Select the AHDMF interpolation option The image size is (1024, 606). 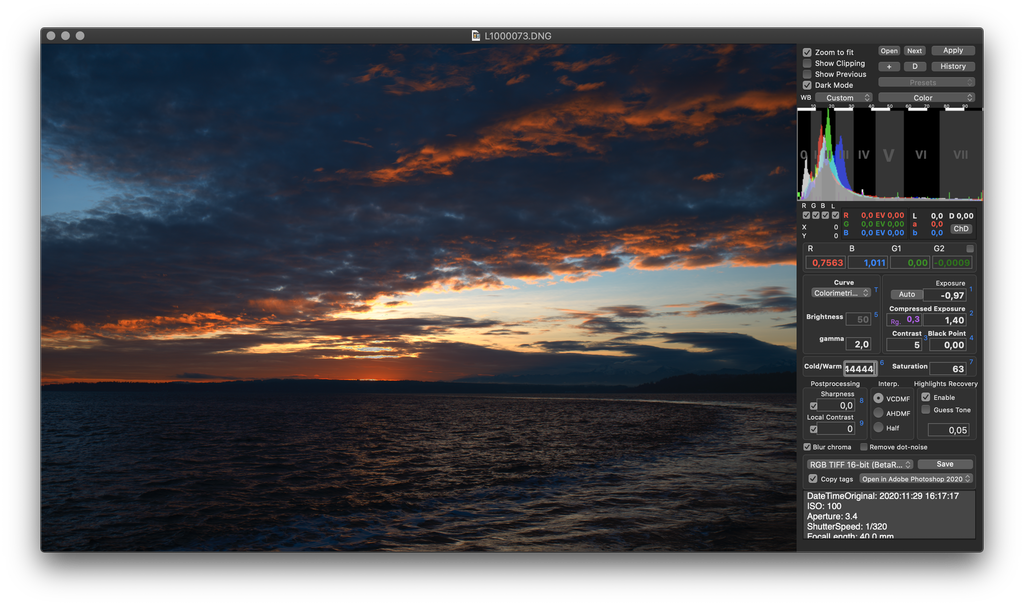pyautogui.click(x=878, y=413)
